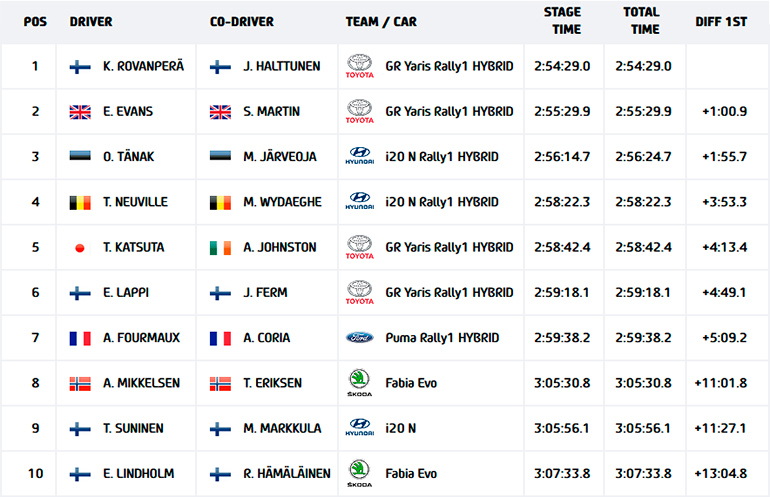The width and height of the screenshot is (770, 497).
Task: Click the Hyundai logo in Suninen's row
Action: [359, 427]
